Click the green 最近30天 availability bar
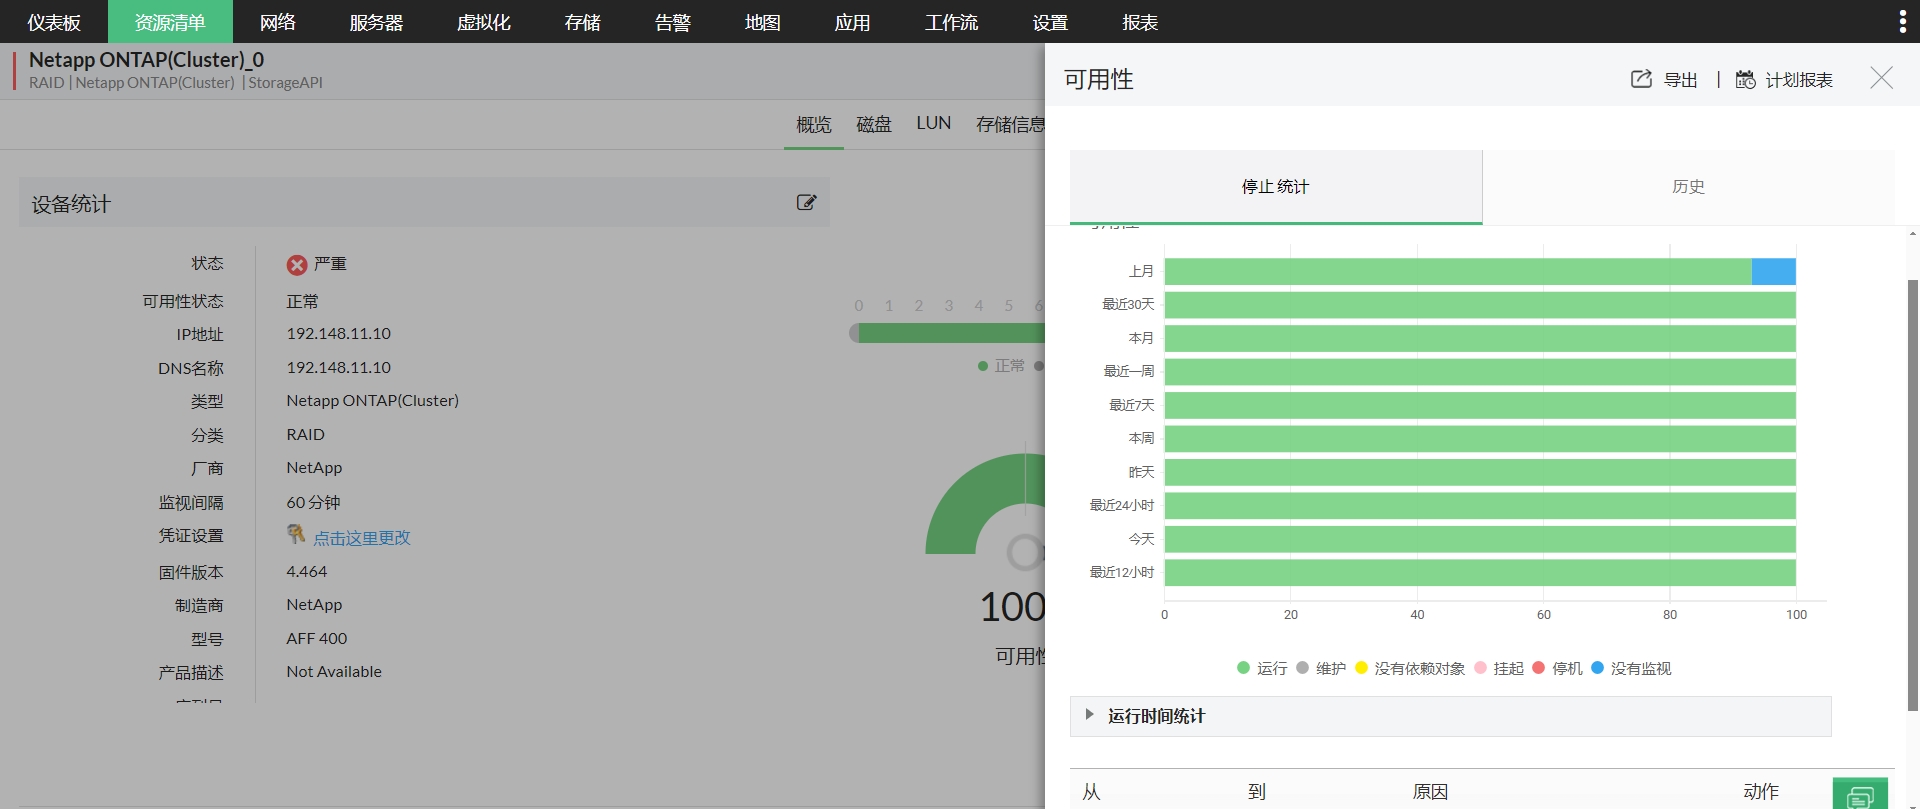This screenshot has height=809, width=1920. pyautogui.click(x=1480, y=305)
